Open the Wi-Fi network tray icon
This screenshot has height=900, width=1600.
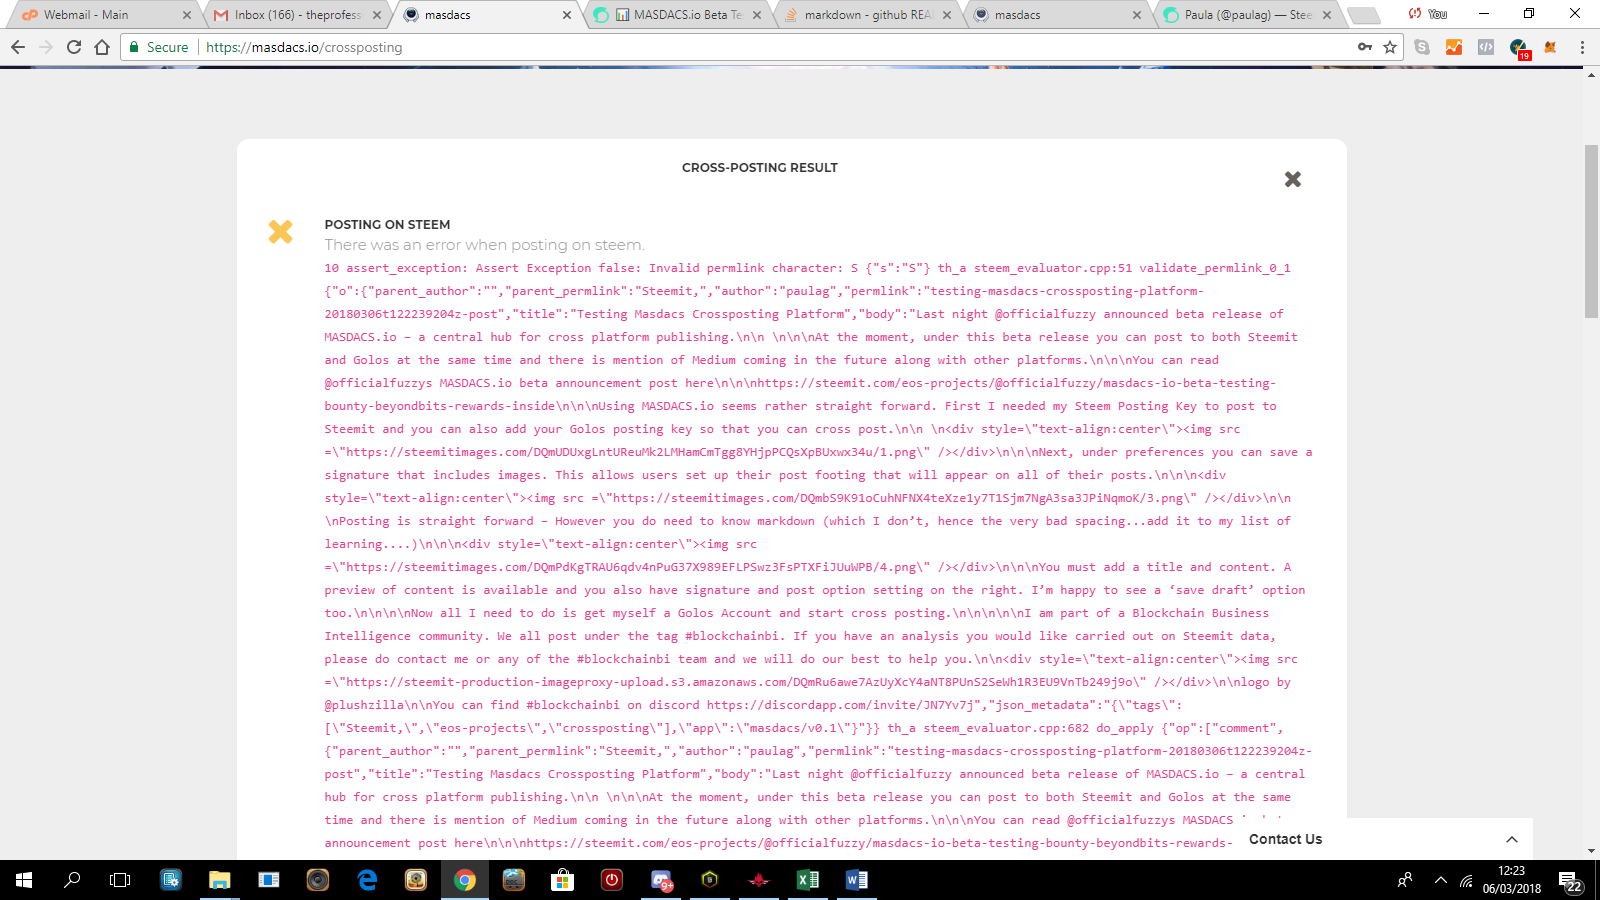1466,880
